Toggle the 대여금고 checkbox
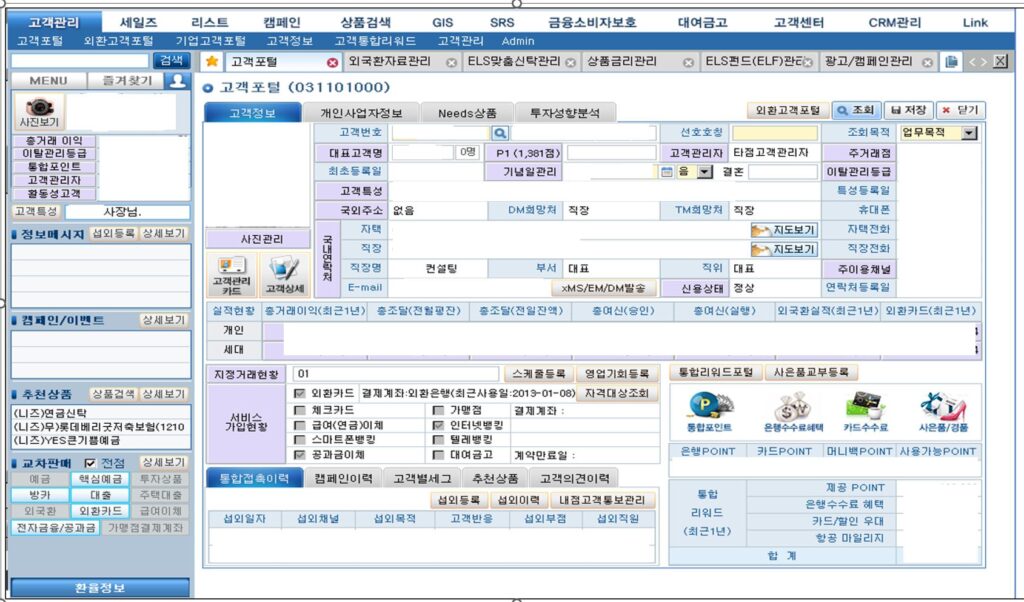 tap(438, 454)
